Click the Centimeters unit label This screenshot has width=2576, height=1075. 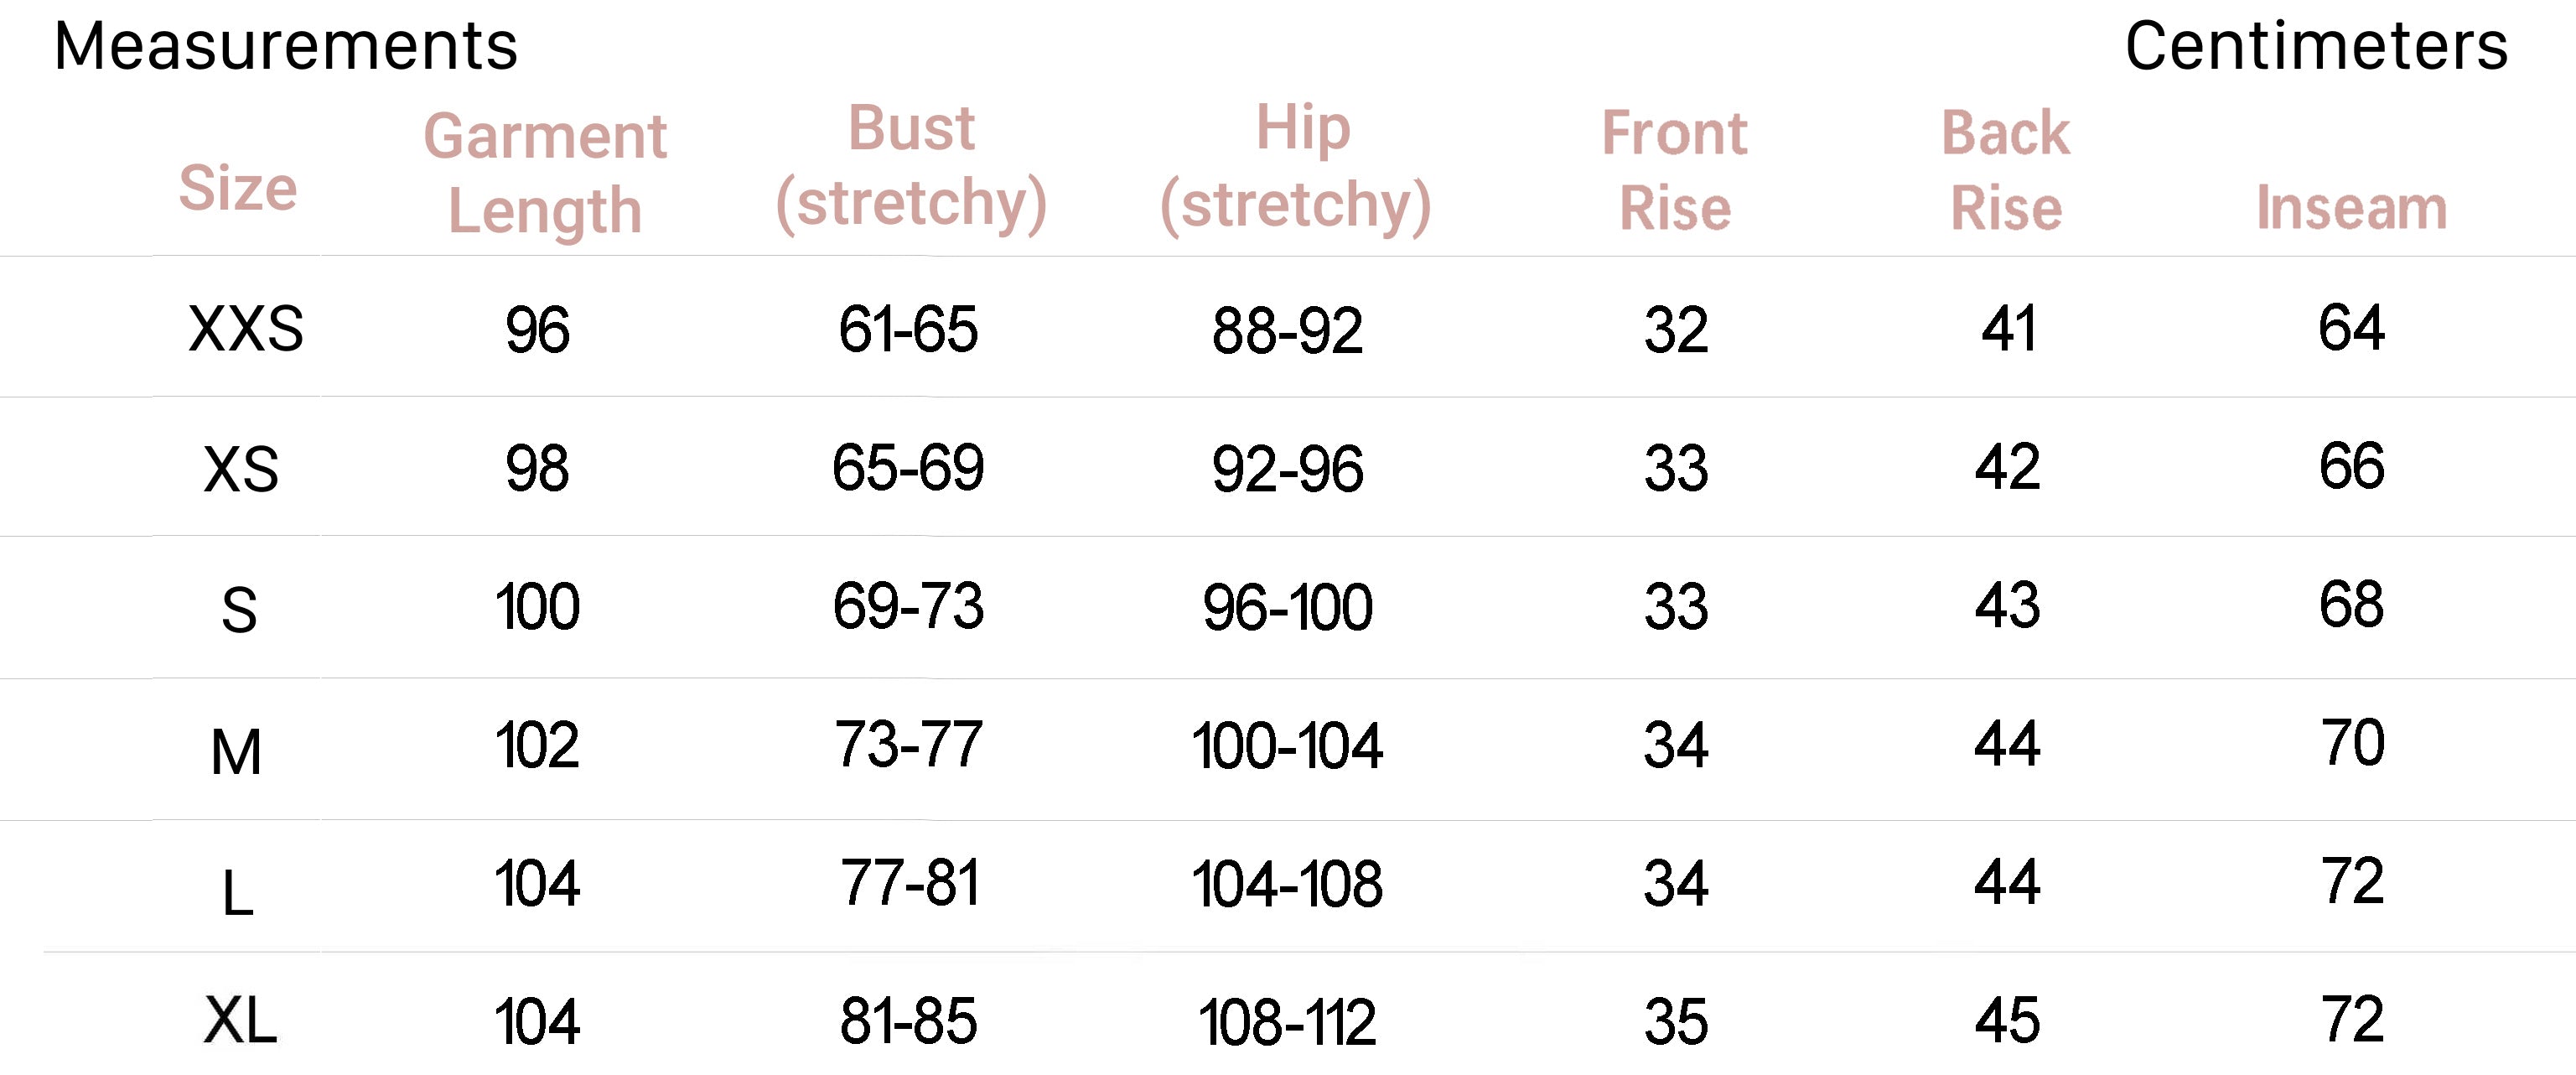[x=2316, y=47]
